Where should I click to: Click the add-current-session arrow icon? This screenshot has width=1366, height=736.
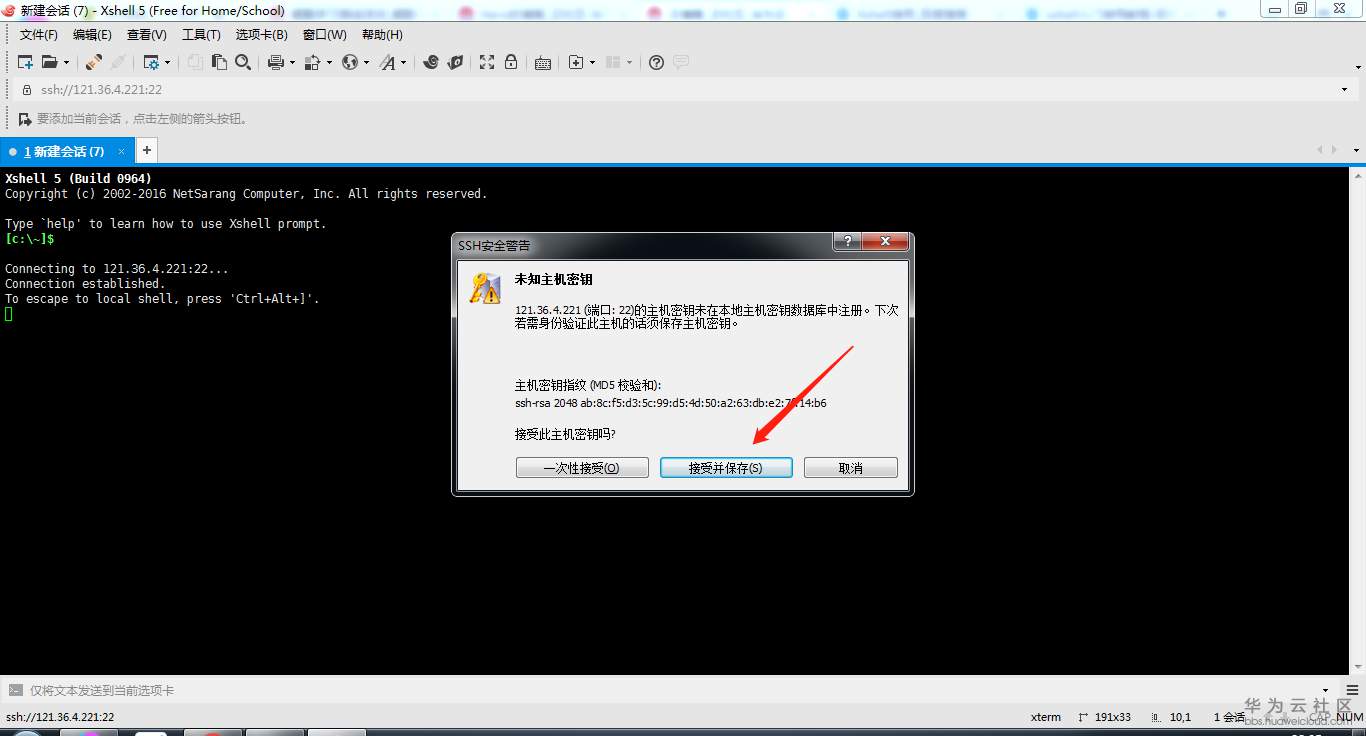pos(25,119)
